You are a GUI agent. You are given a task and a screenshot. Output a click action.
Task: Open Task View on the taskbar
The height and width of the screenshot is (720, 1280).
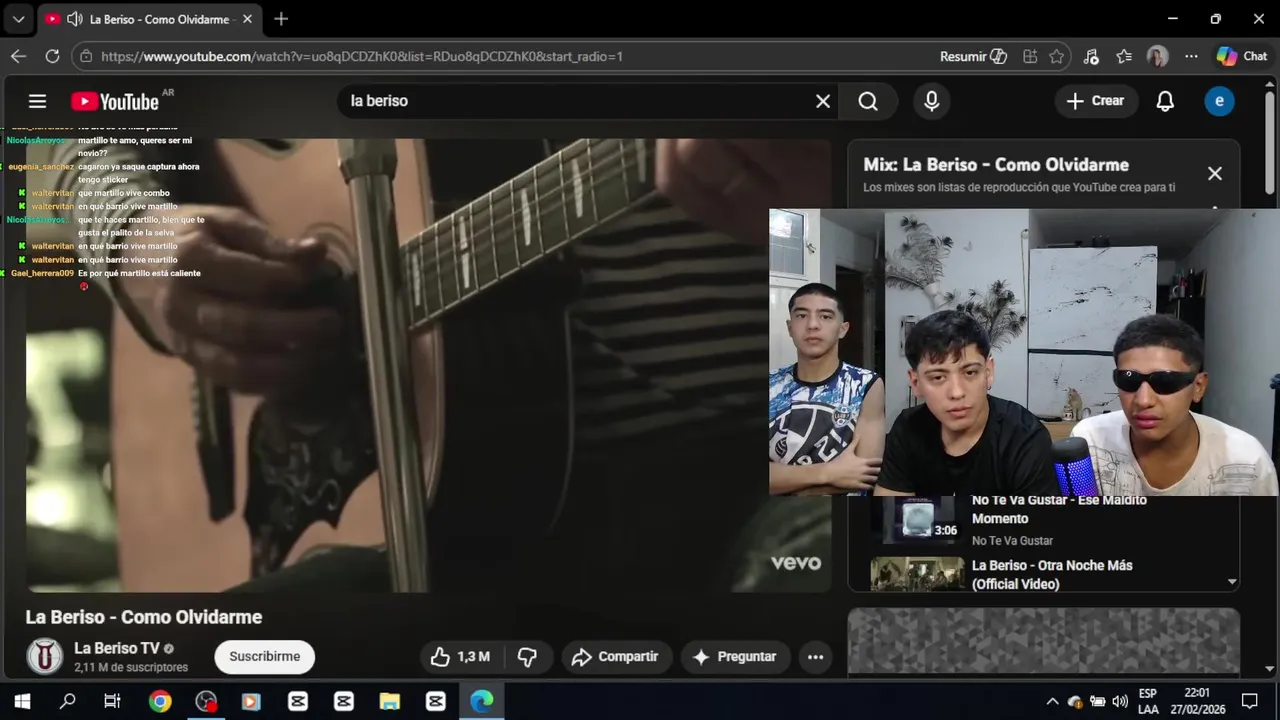tap(113, 701)
